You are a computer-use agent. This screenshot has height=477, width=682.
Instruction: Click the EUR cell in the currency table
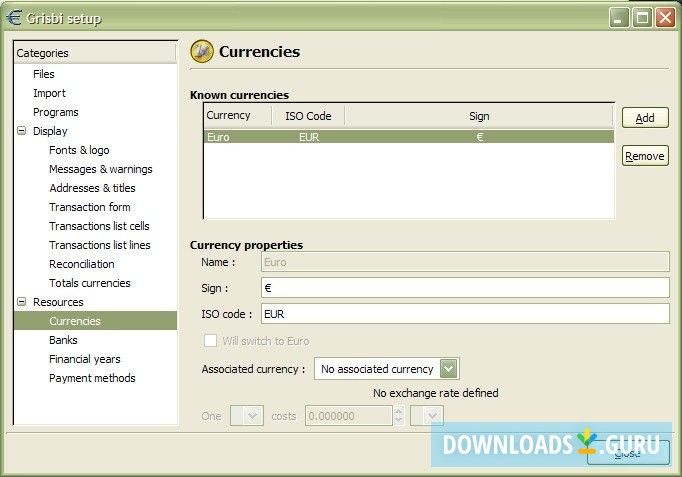coord(309,137)
